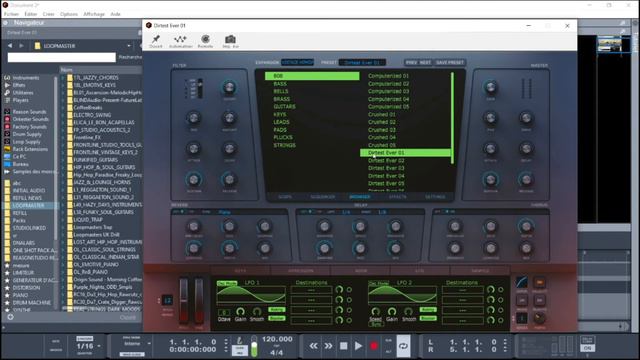The image size is (640, 360).
Task: Go forward in Navigateur browser history
Action: pyautogui.click(x=21, y=46)
